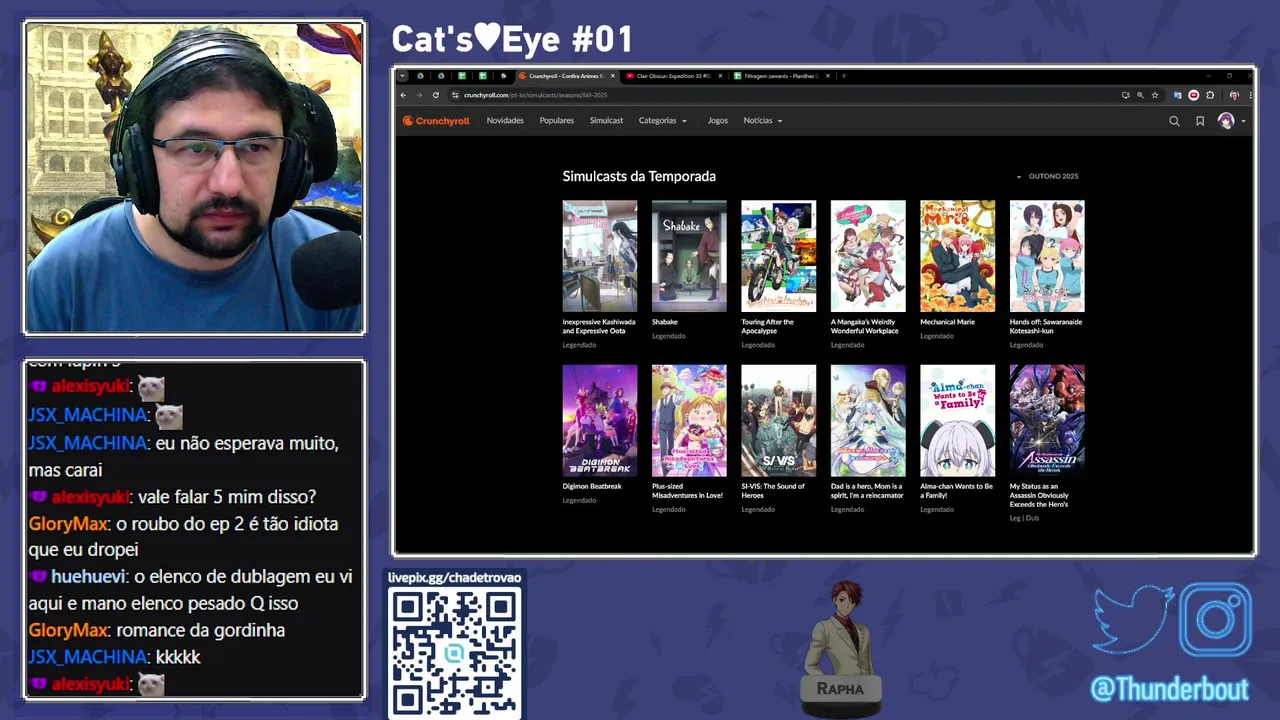Open the Hands off: Sawaranaide Kotesashi-kun poster
Image resolution: width=1280 pixels, height=720 pixels.
(1047, 256)
